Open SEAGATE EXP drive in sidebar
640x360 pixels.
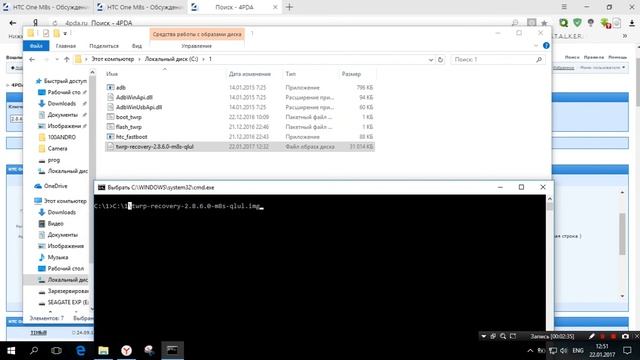coord(64,302)
